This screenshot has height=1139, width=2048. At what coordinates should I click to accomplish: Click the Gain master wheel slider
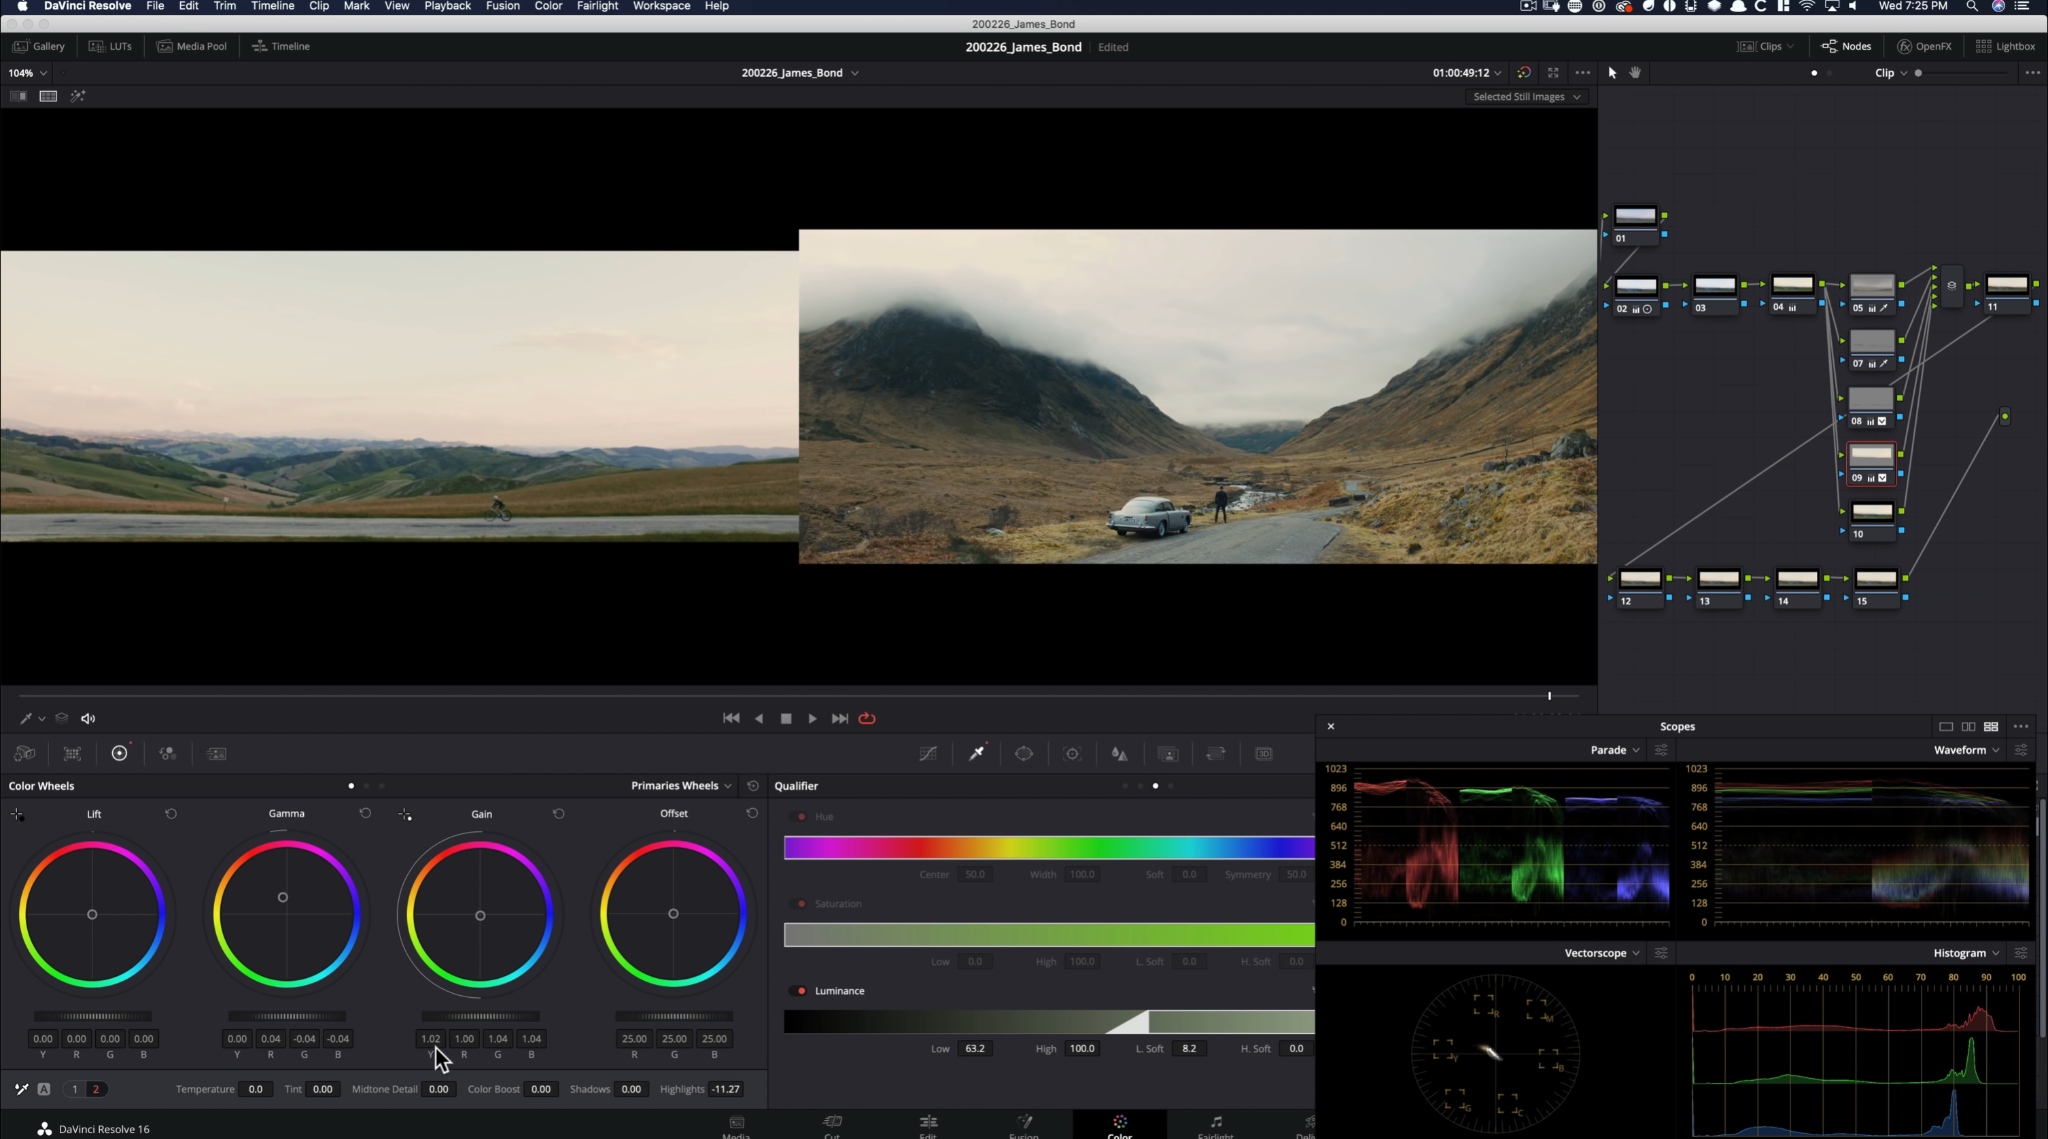point(480,1016)
